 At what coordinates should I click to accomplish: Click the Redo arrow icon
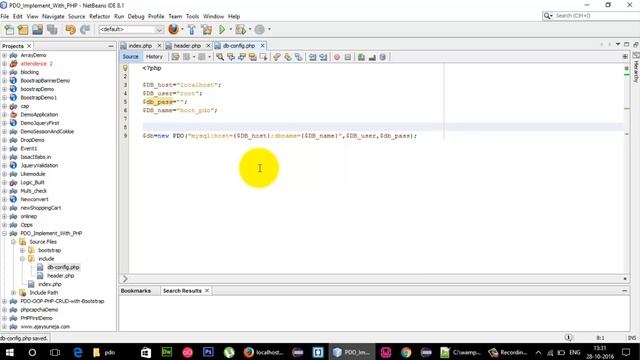85,29
